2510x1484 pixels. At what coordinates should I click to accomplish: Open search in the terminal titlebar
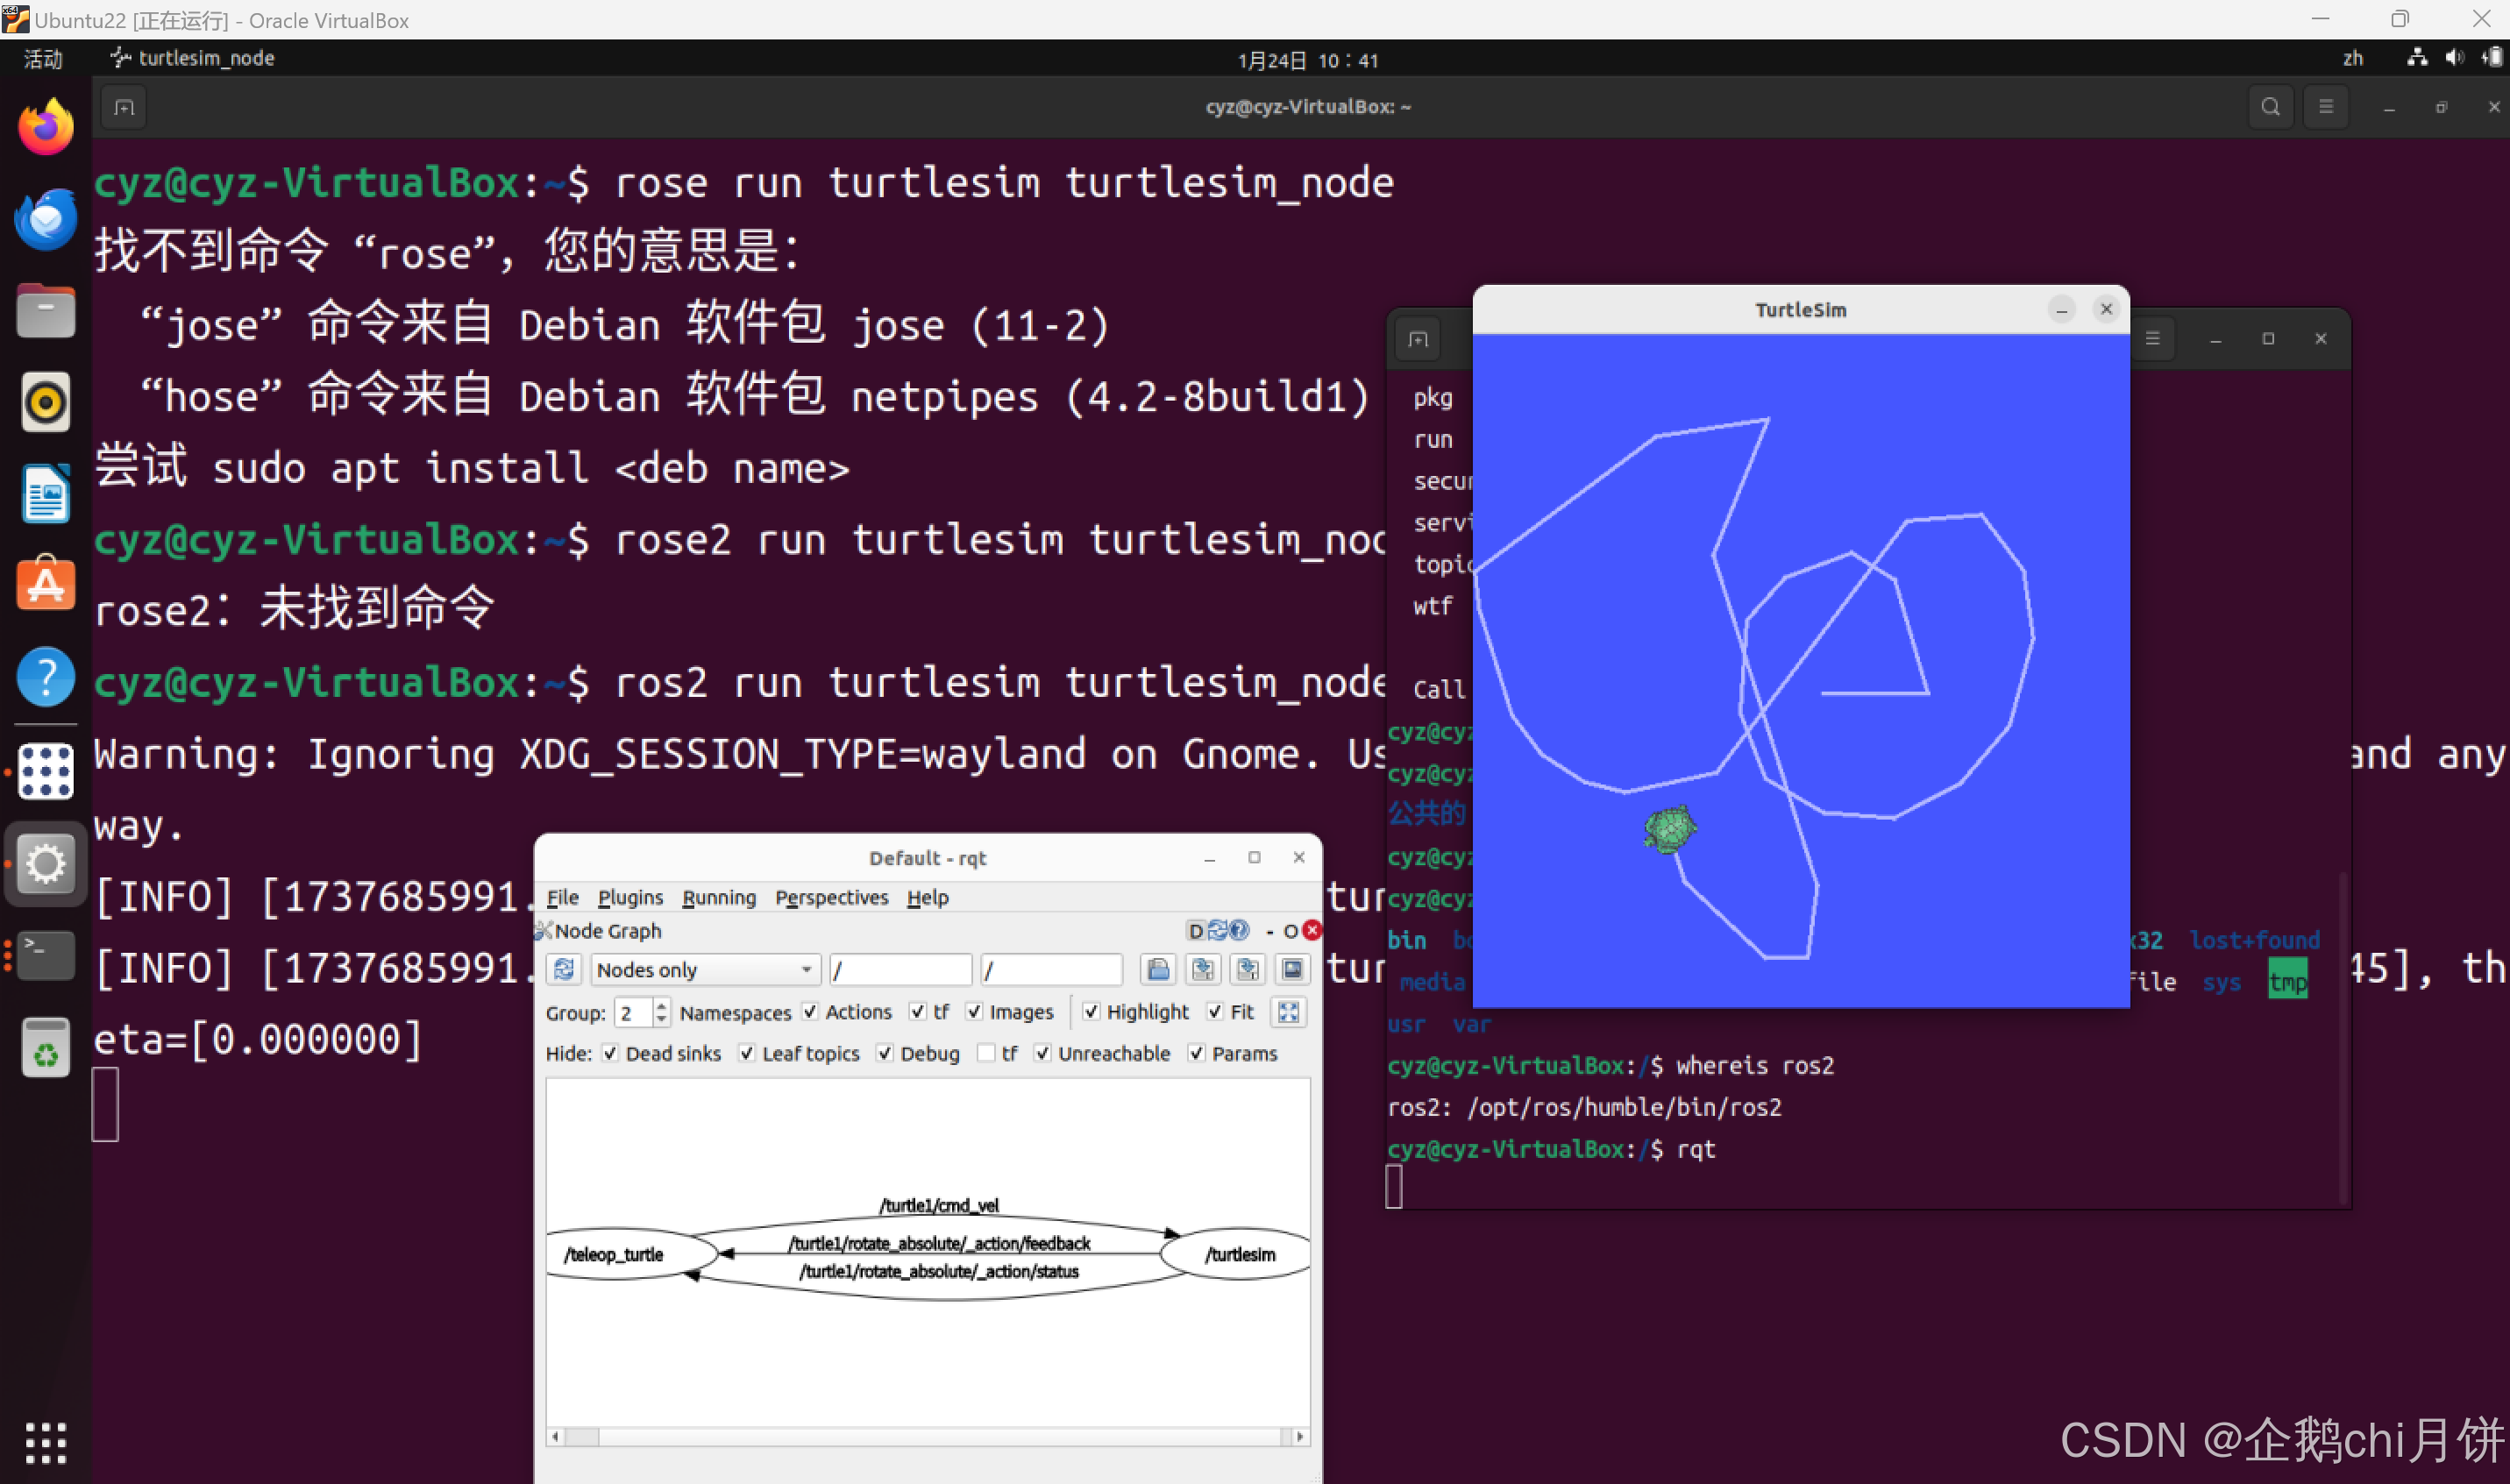click(2270, 106)
